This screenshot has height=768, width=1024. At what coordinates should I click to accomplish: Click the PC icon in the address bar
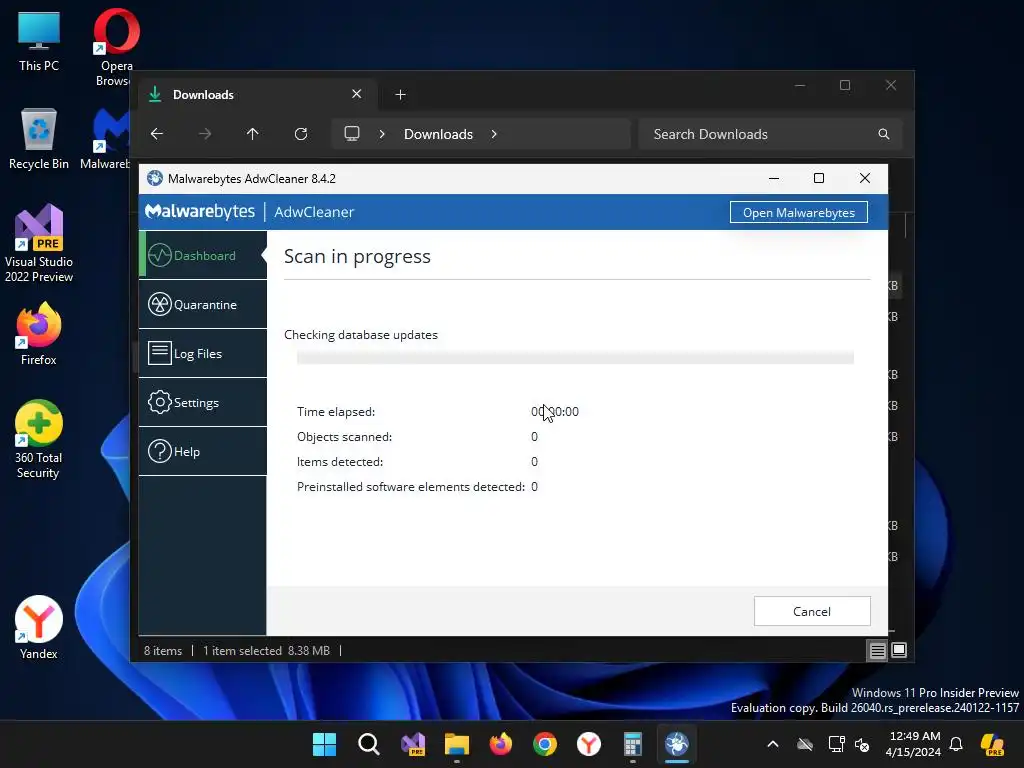click(x=352, y=134)
